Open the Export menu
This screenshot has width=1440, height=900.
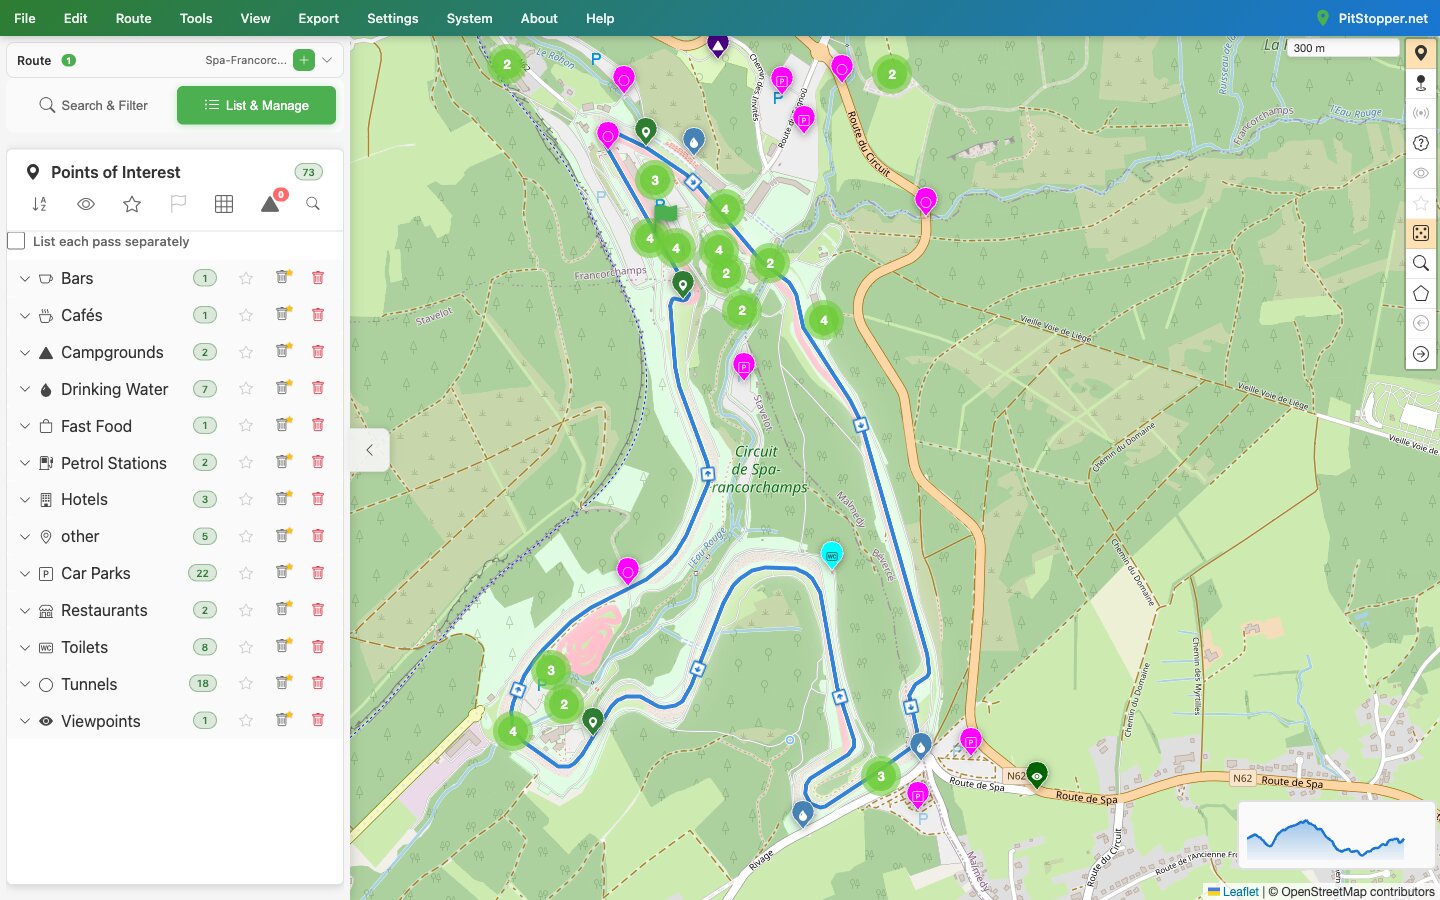(318, 18)
